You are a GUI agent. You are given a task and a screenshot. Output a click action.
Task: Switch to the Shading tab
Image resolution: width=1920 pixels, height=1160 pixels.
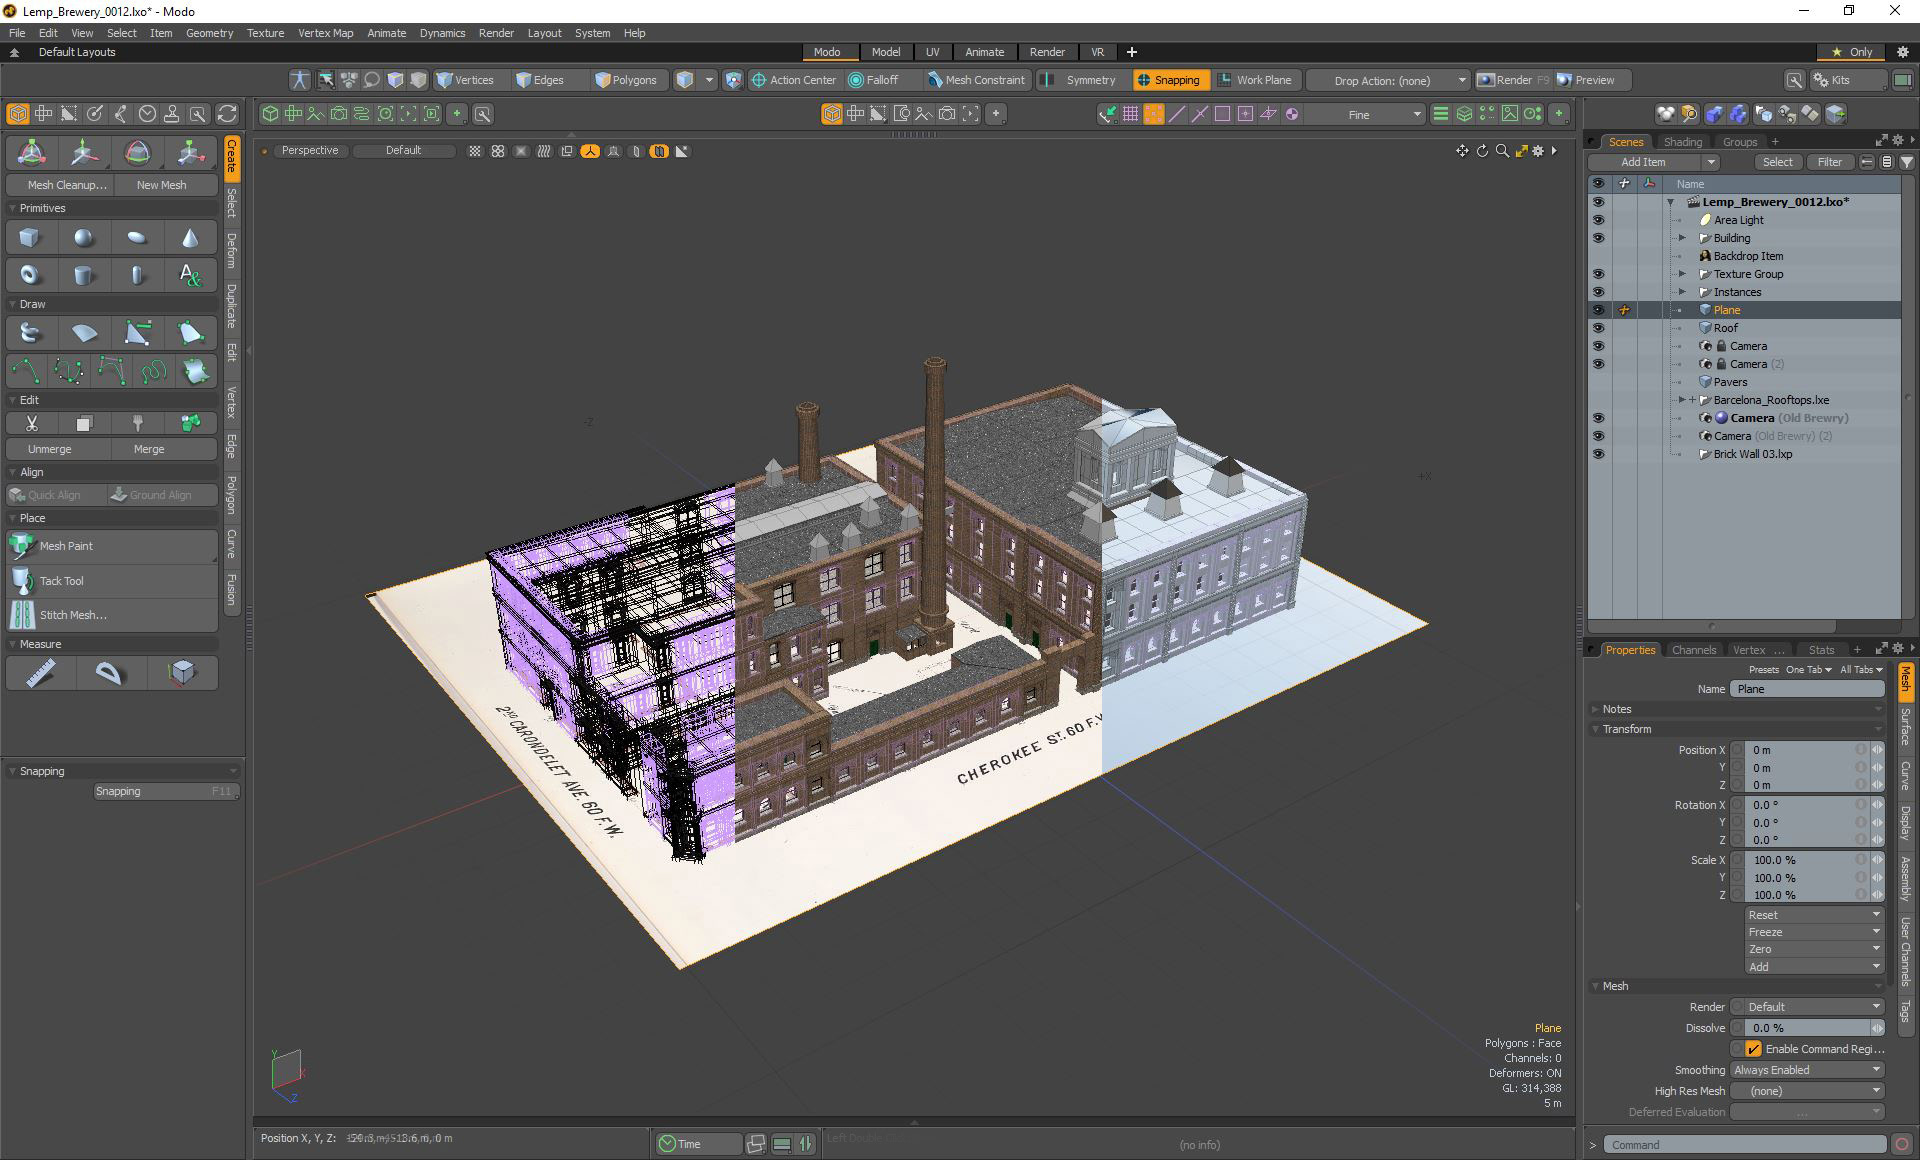coord(1682,142)
